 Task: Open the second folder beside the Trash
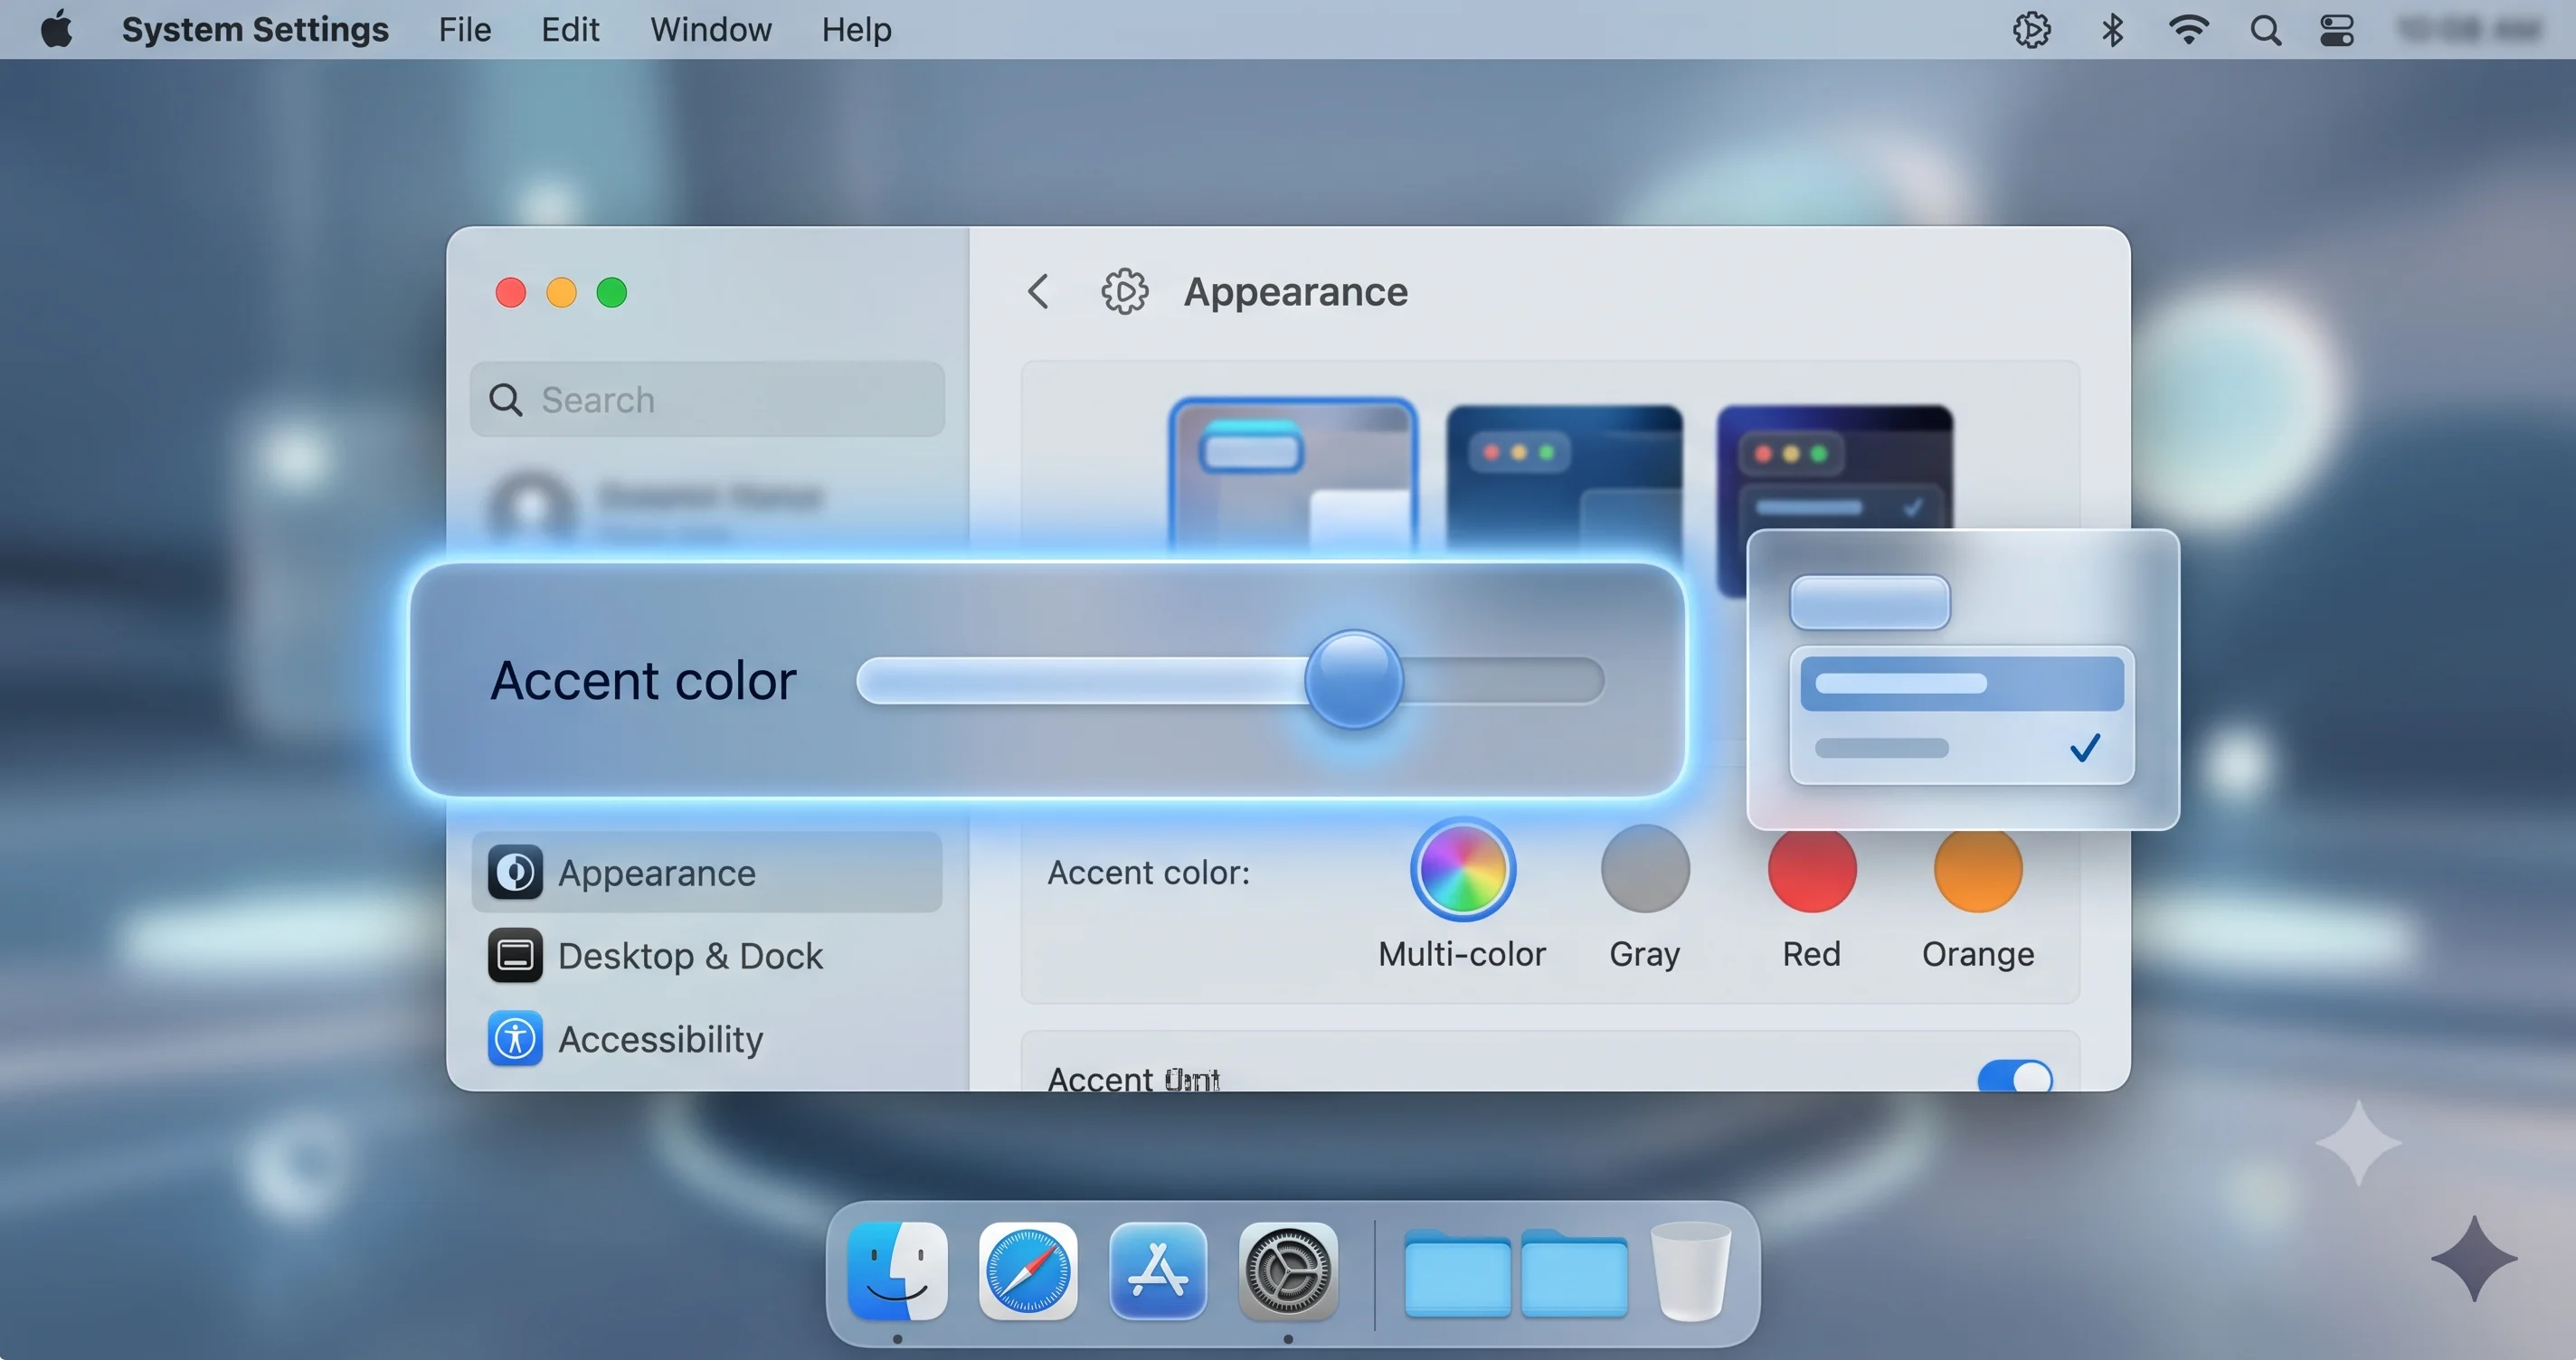tap(1574, 1273)
